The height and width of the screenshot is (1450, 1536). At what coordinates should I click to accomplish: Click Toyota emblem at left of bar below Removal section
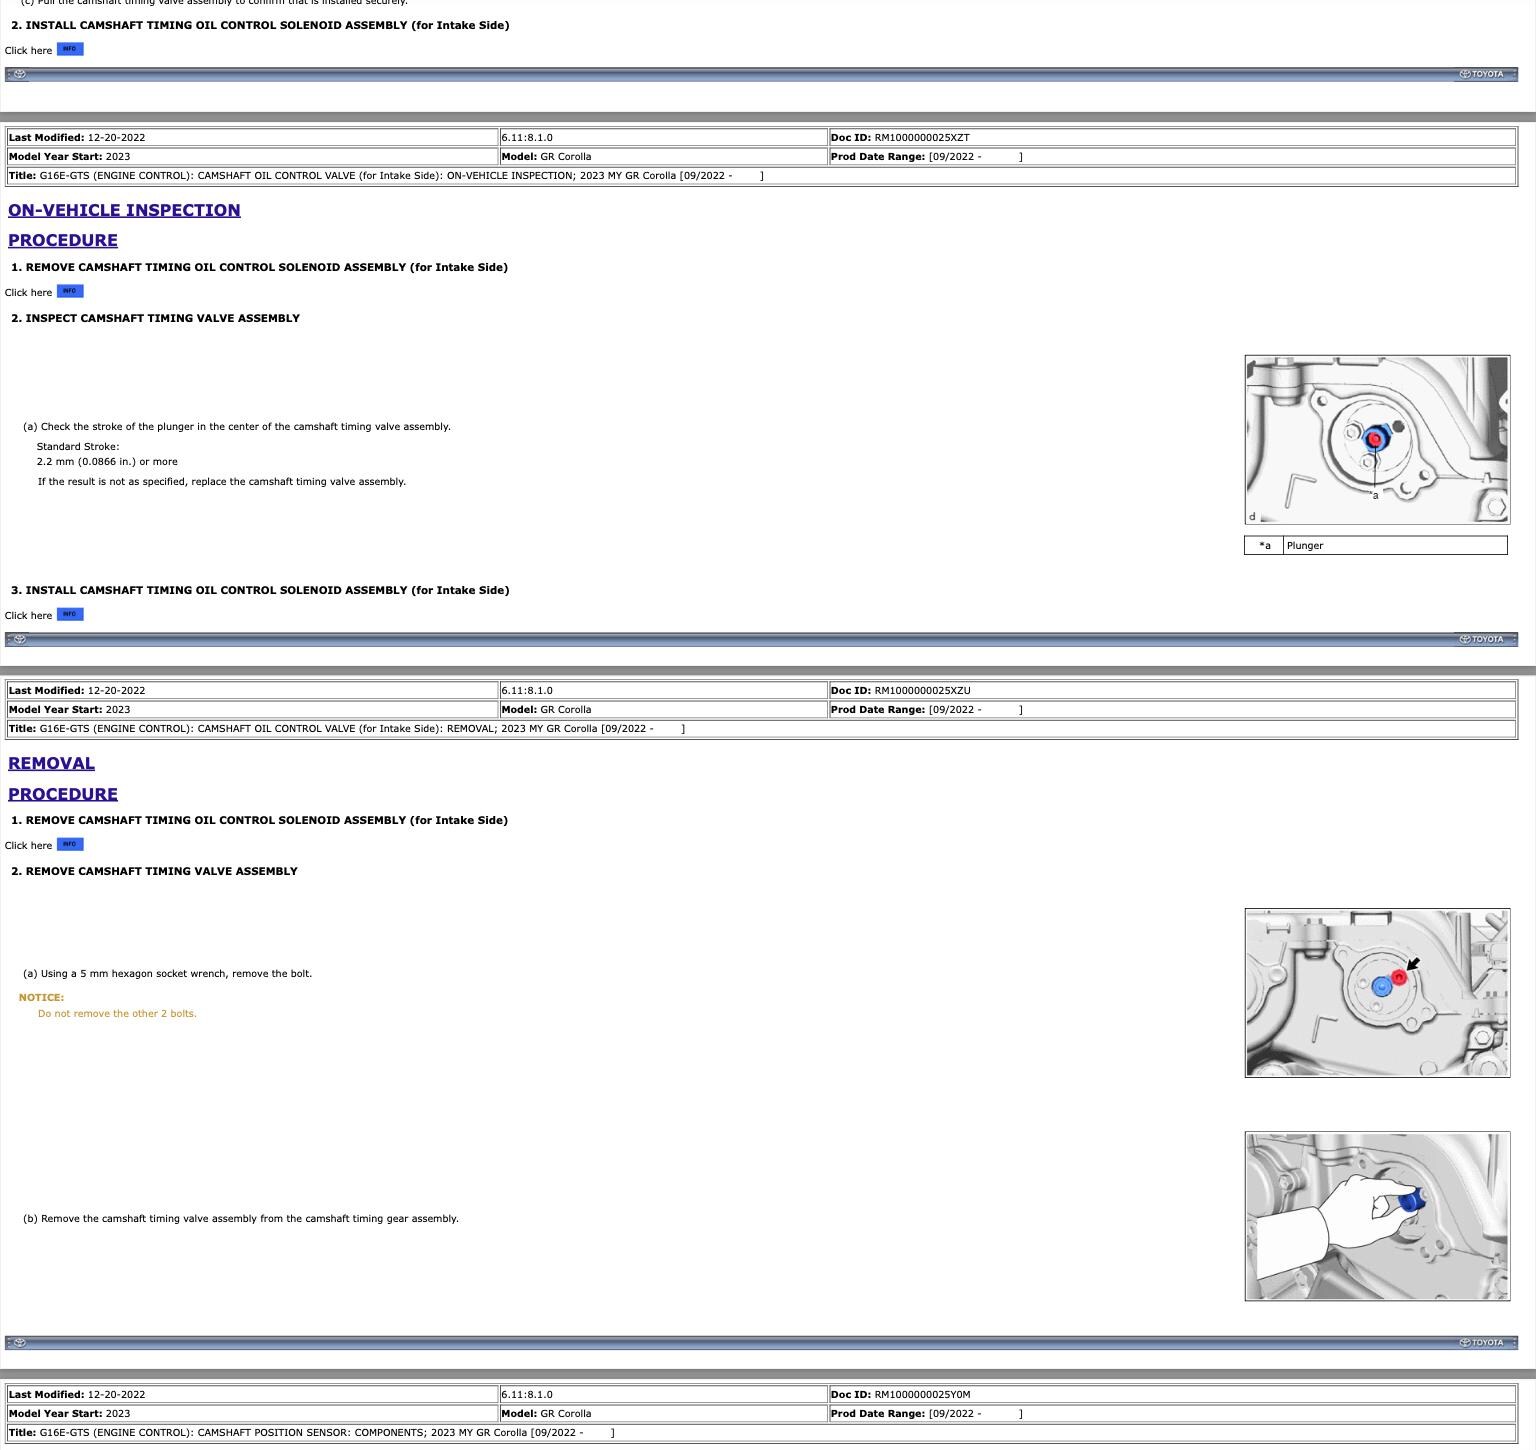click(x=19, y=1342)
